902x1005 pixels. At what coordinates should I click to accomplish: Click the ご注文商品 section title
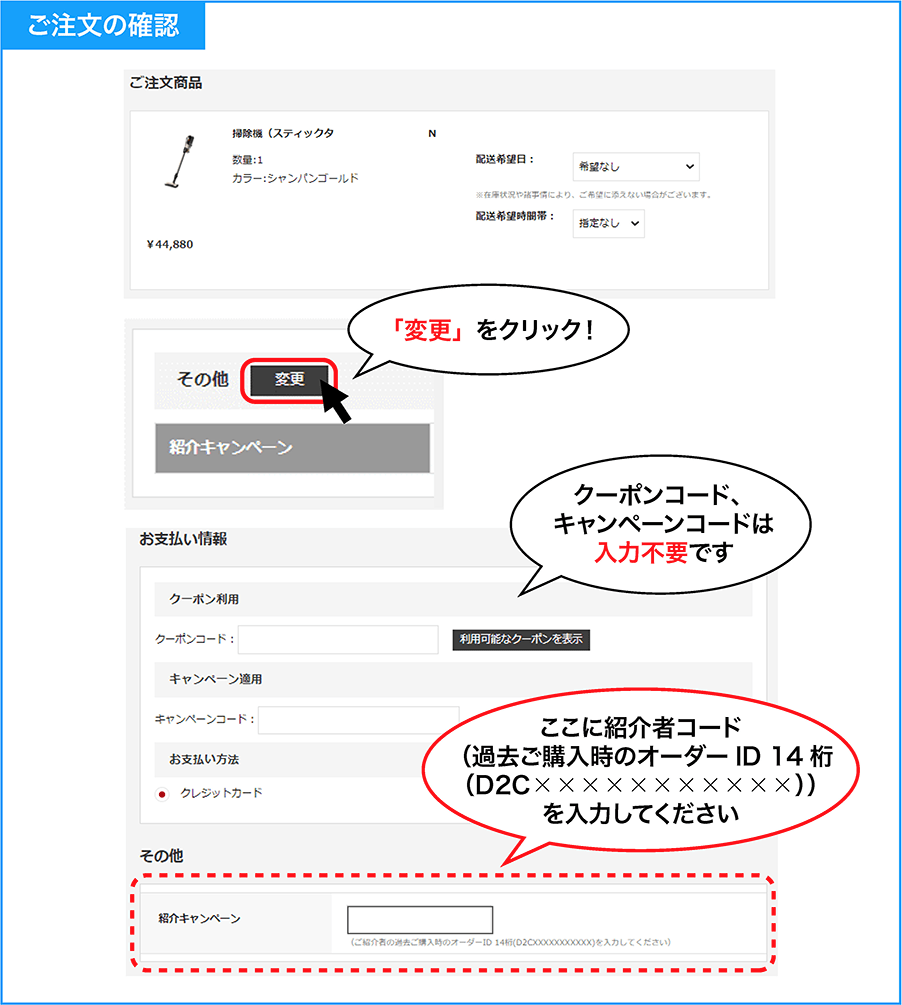(x=166, y=83)
